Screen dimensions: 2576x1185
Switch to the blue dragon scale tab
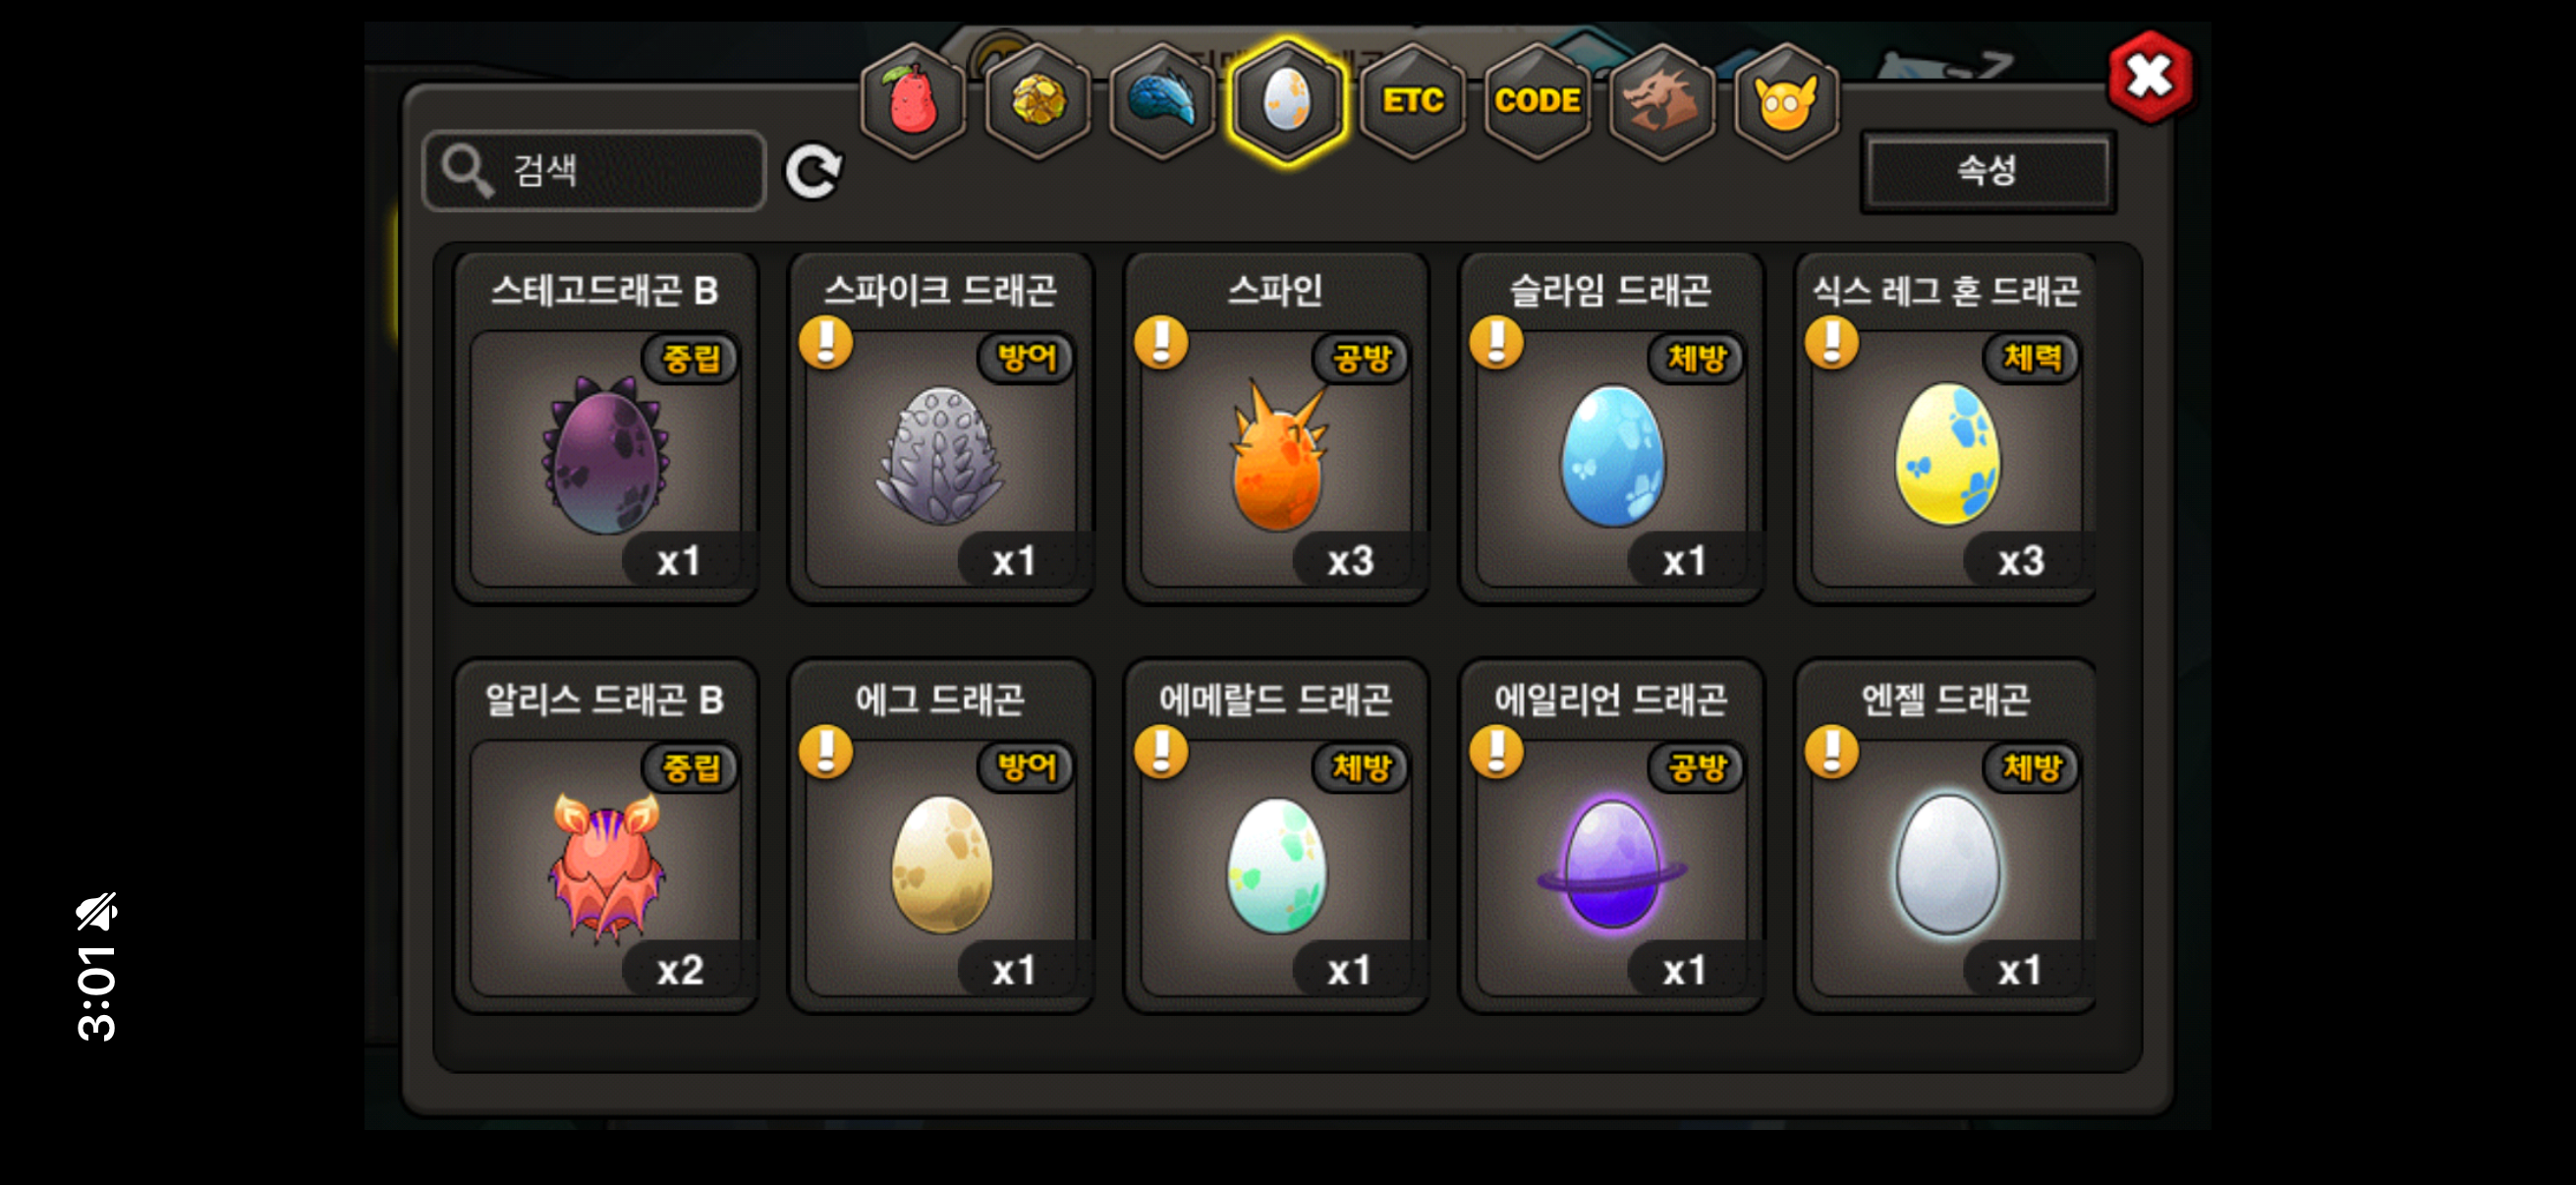coord(1162,102)
